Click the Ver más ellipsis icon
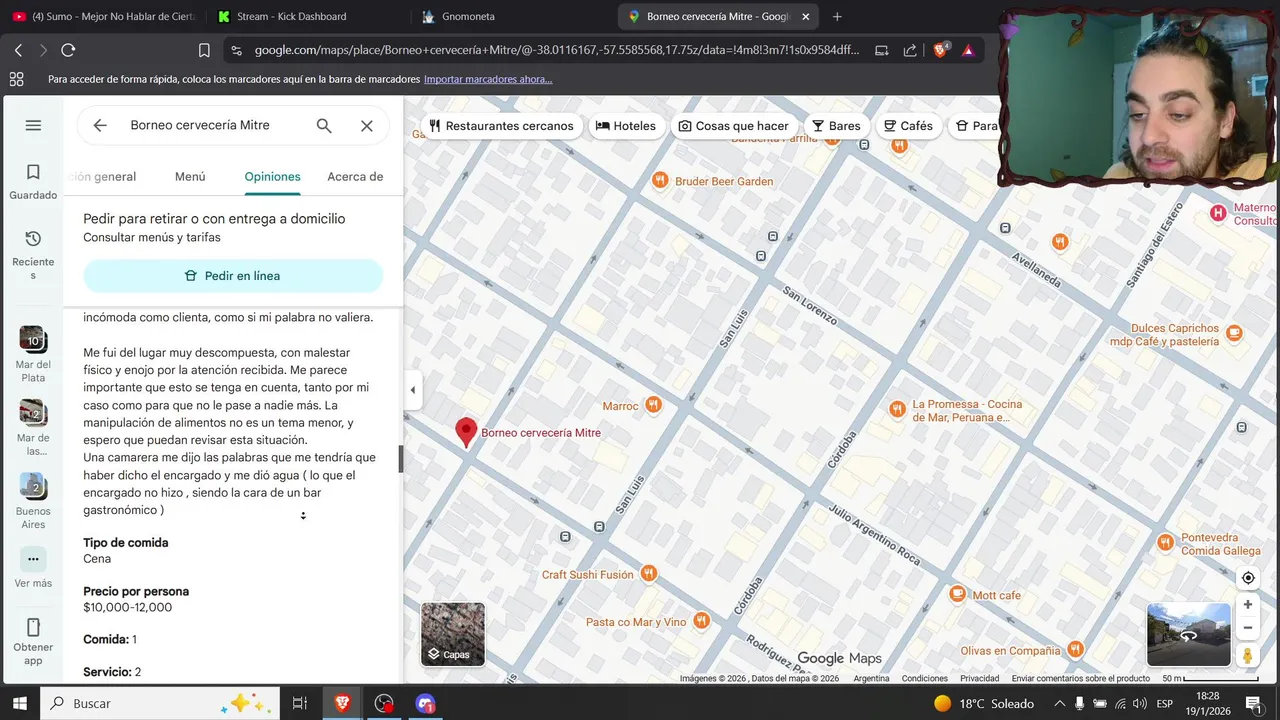This screenshot has width=1280, height=720. 33,559
